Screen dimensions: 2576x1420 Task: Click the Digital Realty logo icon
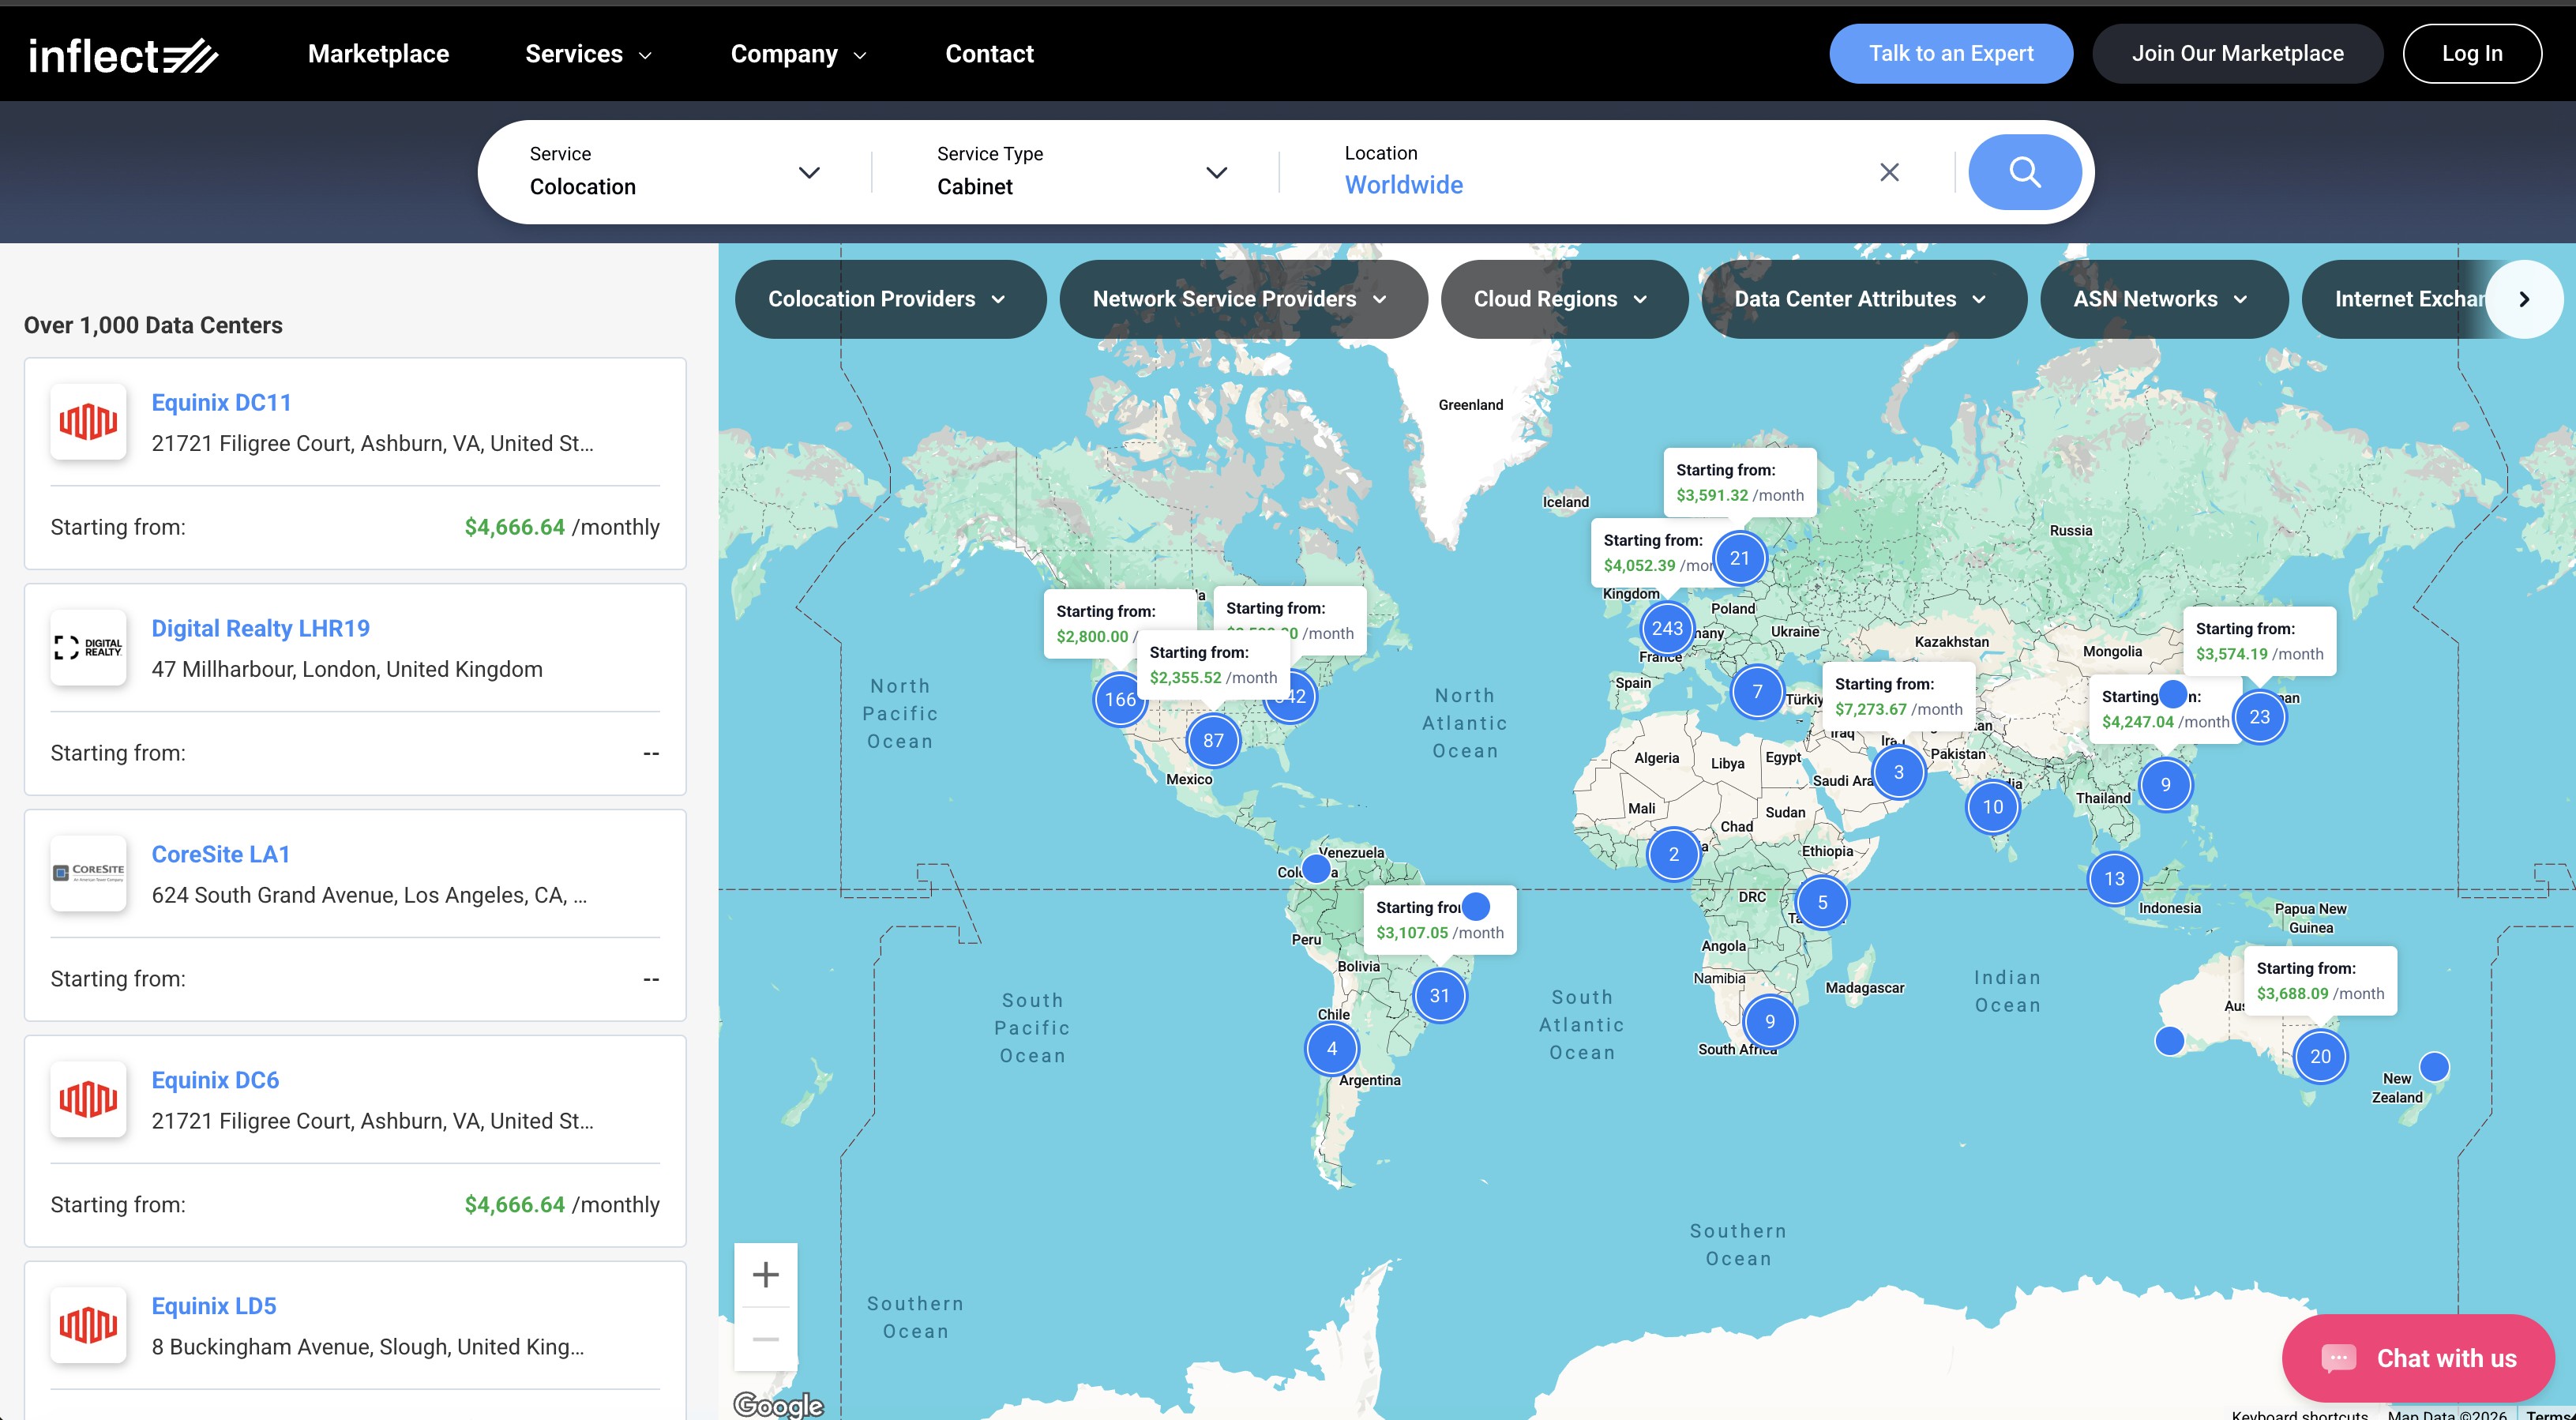[x=88, y=647]
